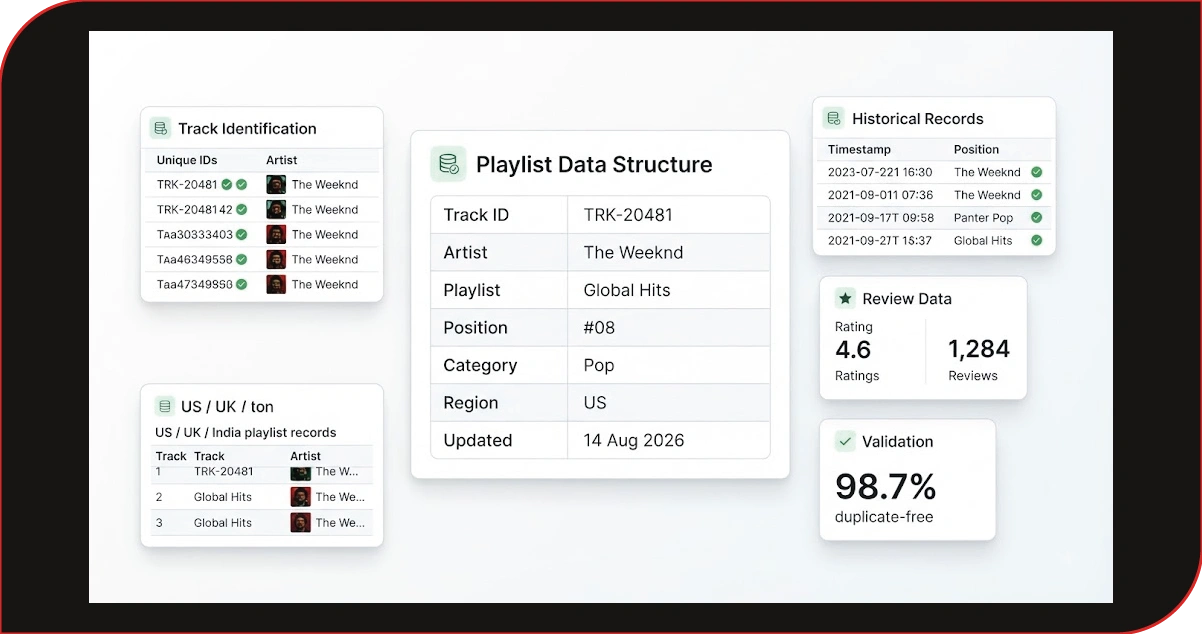
Task: Click Position label in Playlist Data Structure
Action: pyautogui.click(x=476, y=328)
